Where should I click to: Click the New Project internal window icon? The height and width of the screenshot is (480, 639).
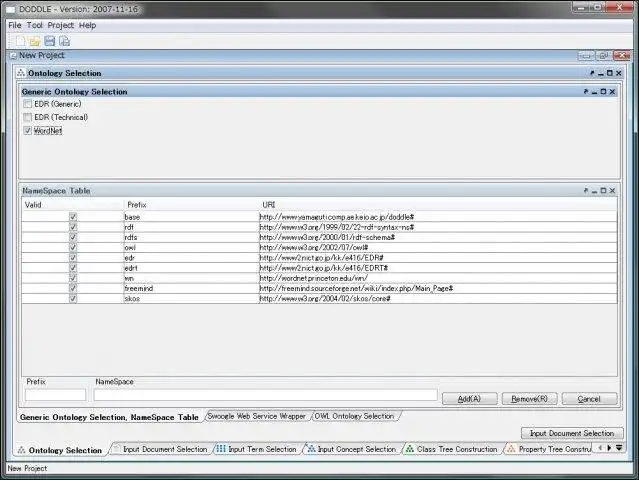[13, 55]
